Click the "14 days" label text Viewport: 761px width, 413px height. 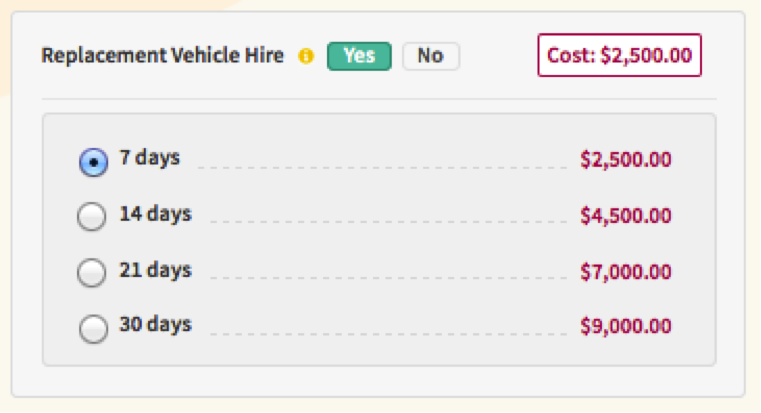[x=155, y=214]
